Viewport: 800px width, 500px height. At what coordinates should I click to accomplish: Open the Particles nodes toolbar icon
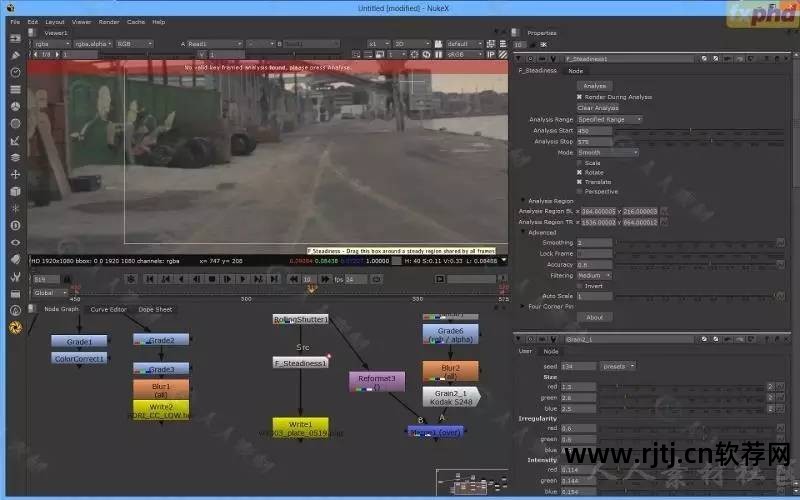15,208
